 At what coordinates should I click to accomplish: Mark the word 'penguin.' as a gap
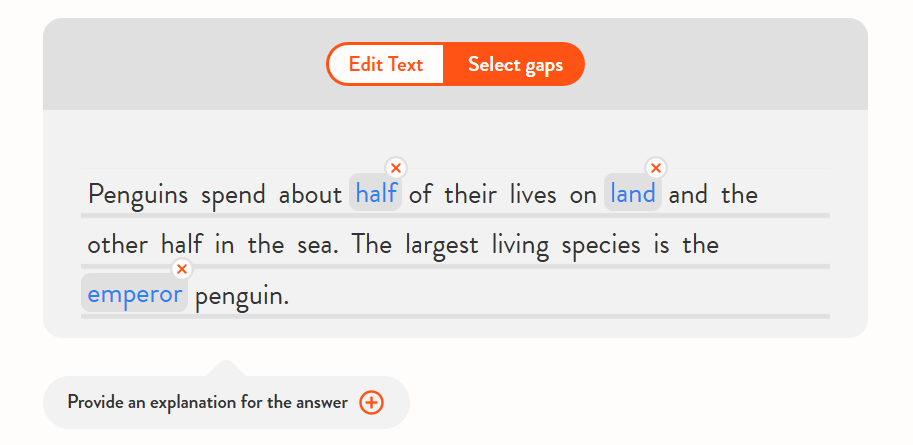click(242, 296)
